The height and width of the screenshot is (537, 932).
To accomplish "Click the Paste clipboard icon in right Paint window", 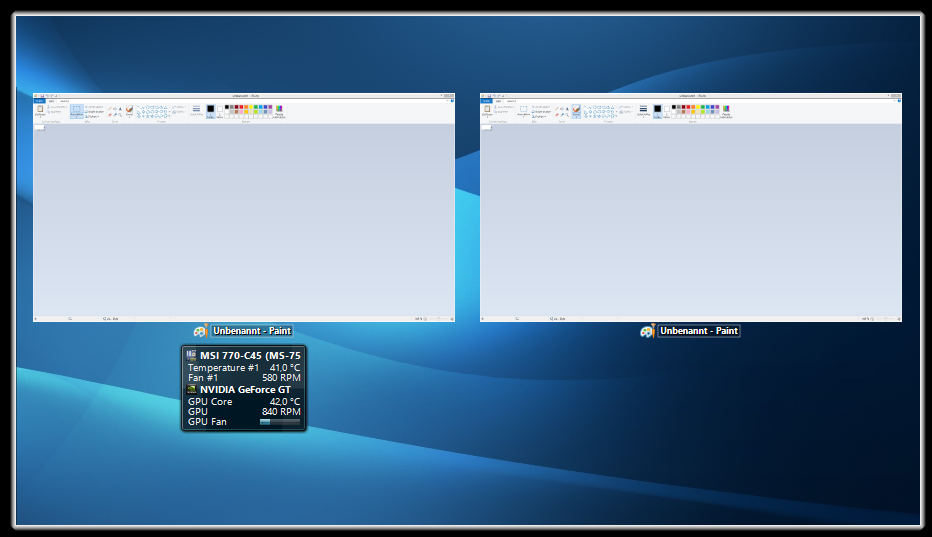I will 486,110.
